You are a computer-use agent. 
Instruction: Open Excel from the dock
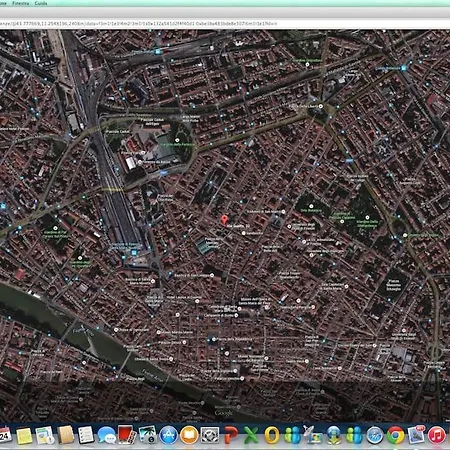pos(251,435)
